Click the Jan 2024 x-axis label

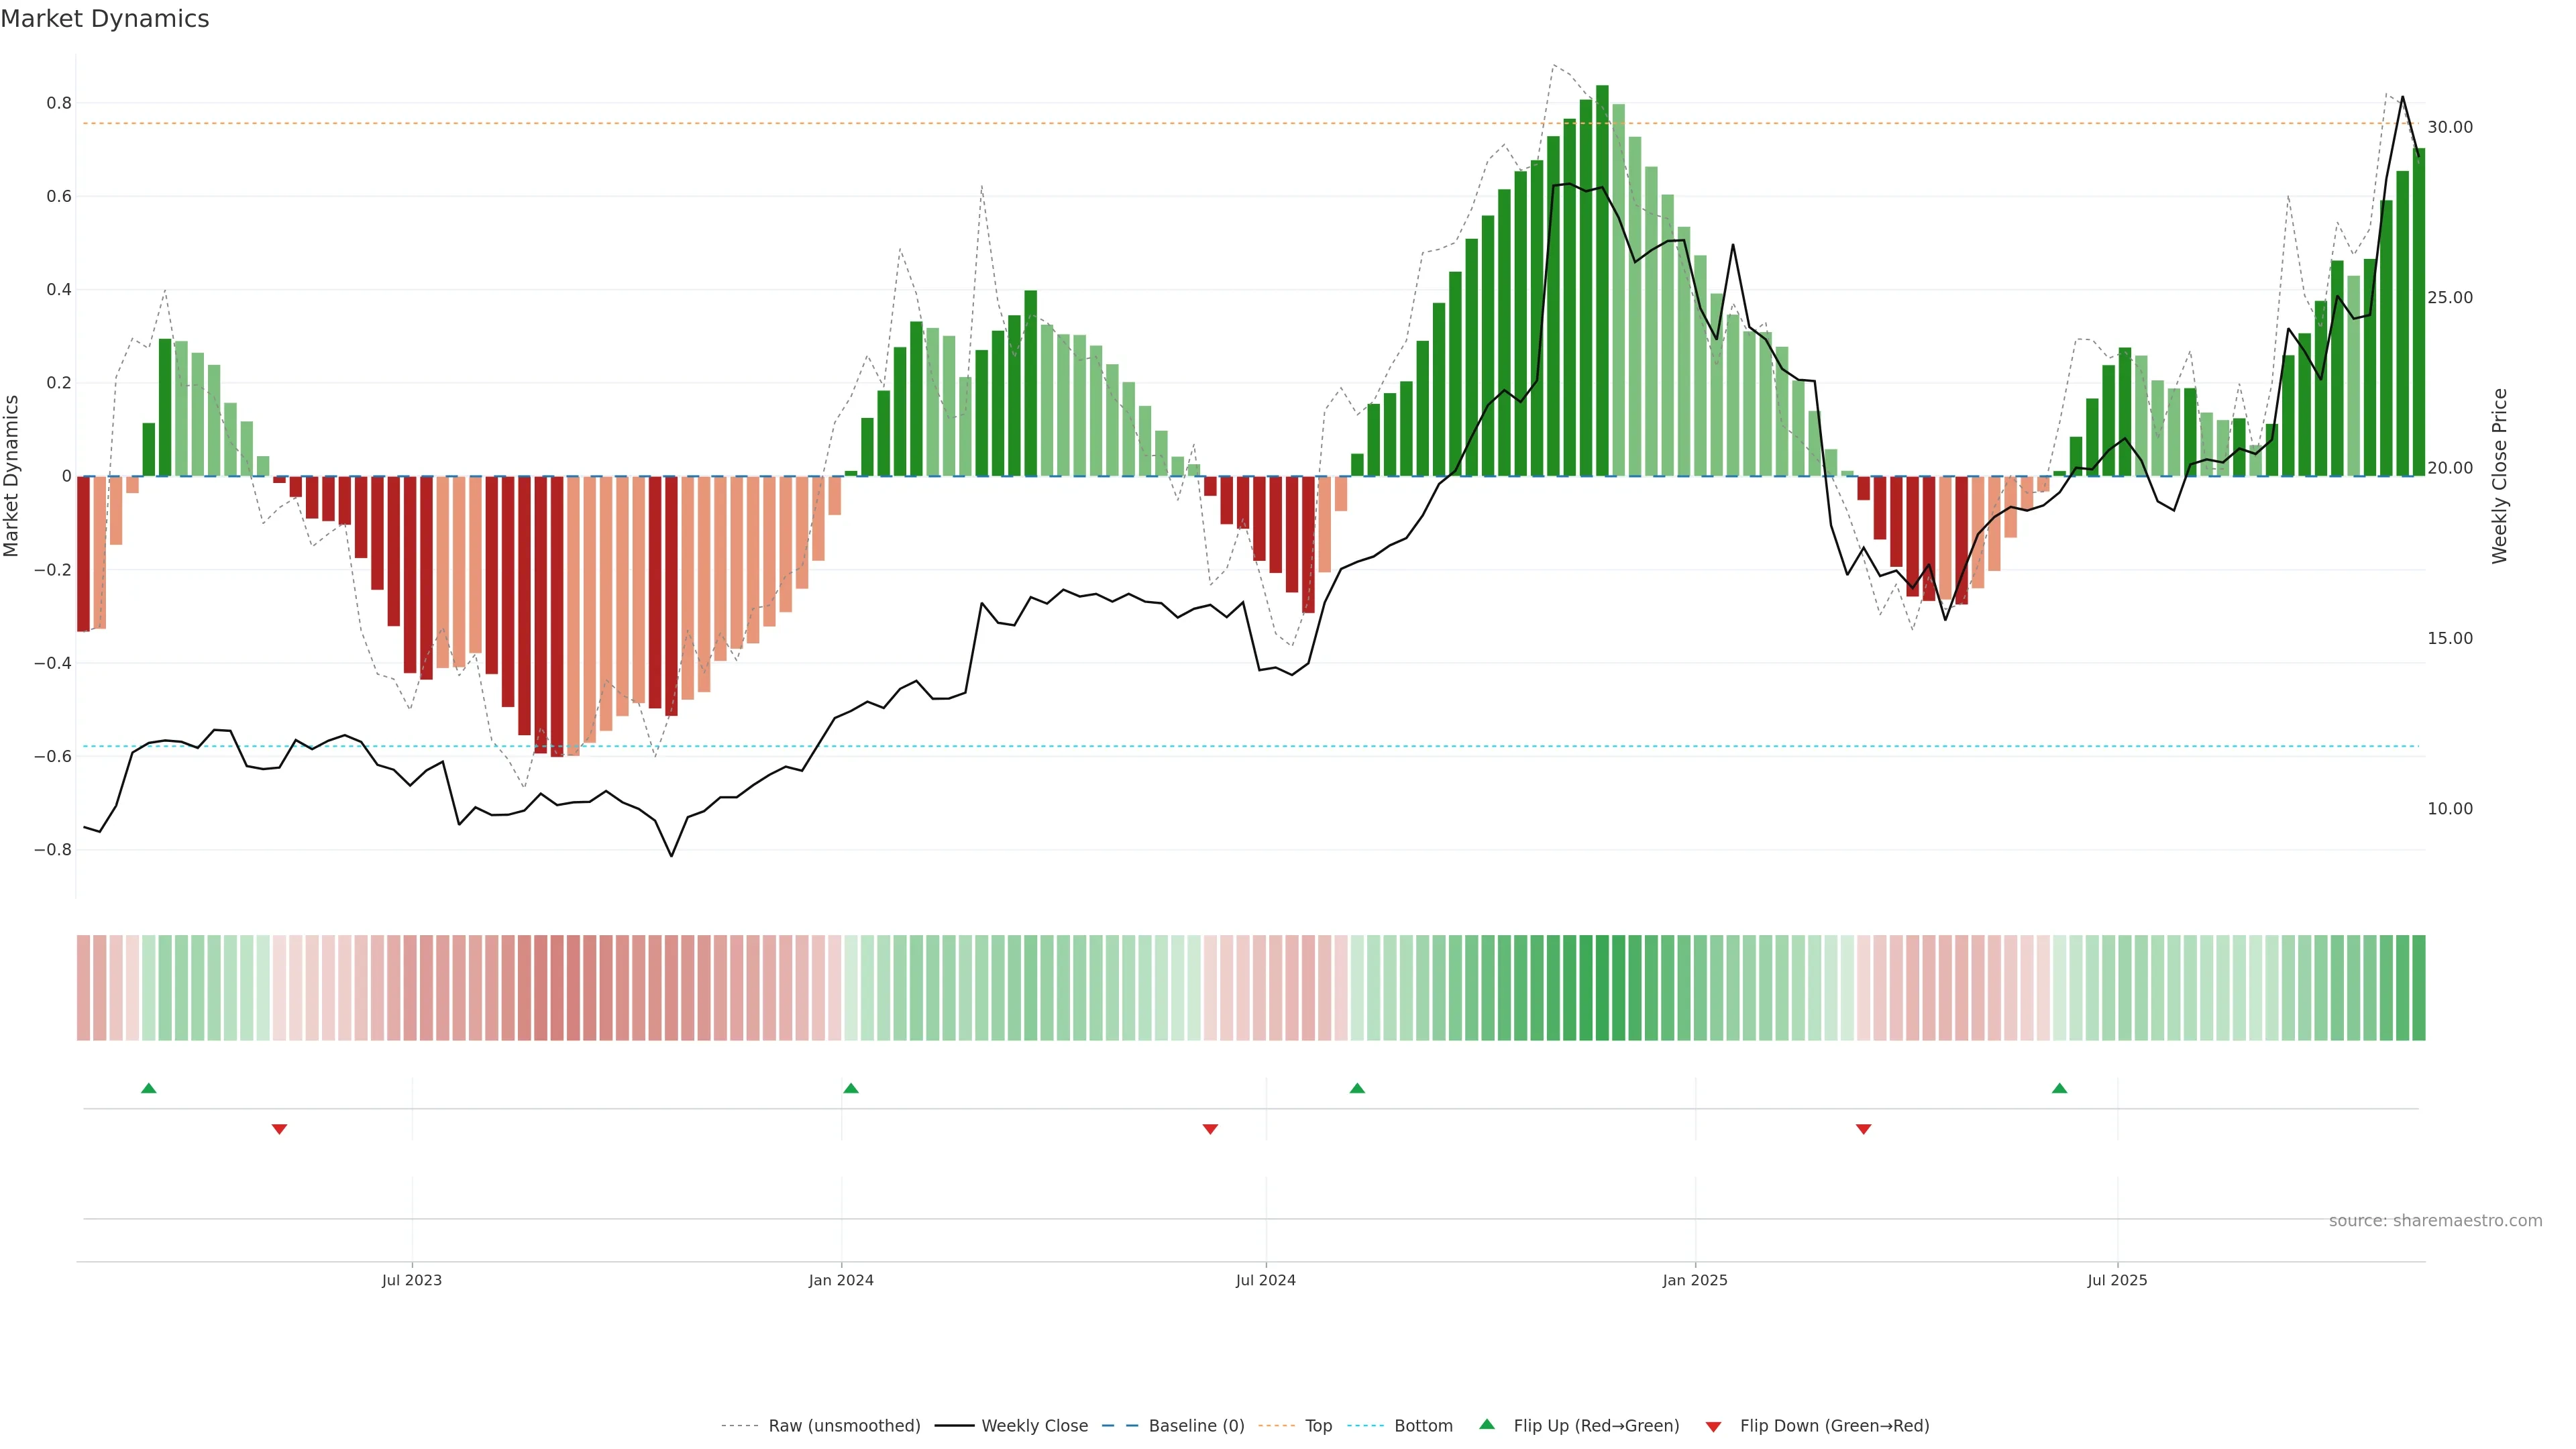[841, 1280]
